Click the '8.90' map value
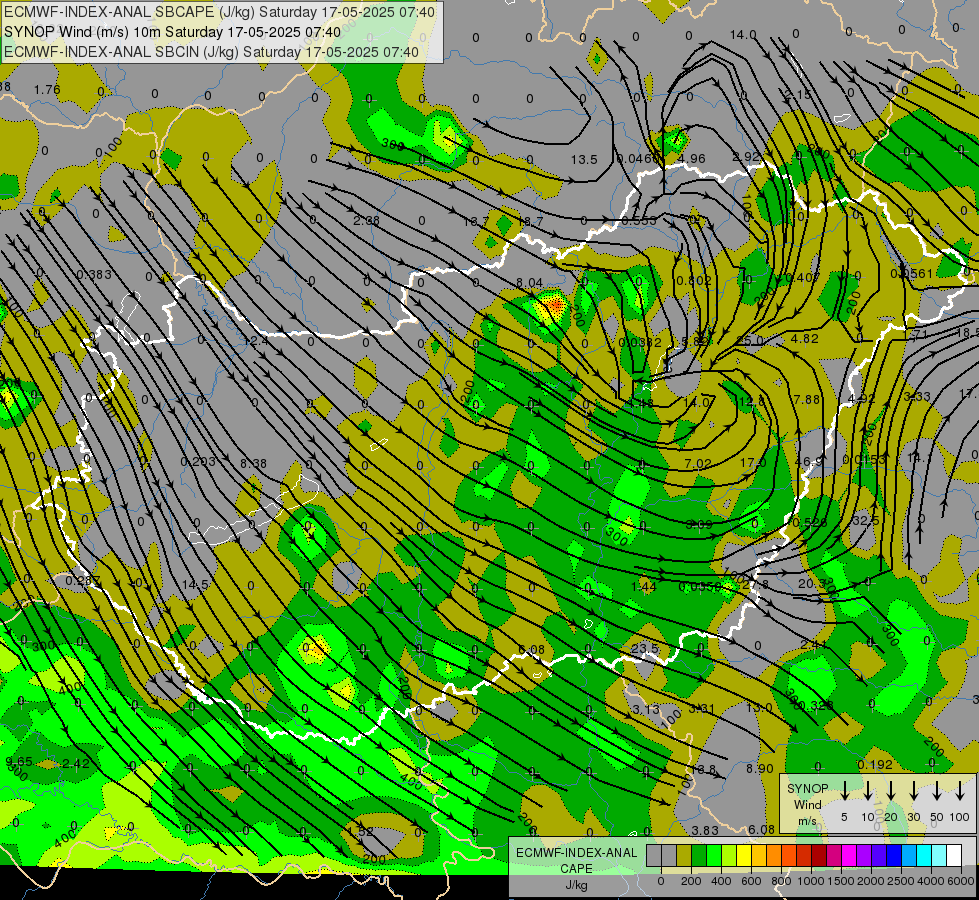Viewport: 979px width, 900px height. tap(760, 769)
